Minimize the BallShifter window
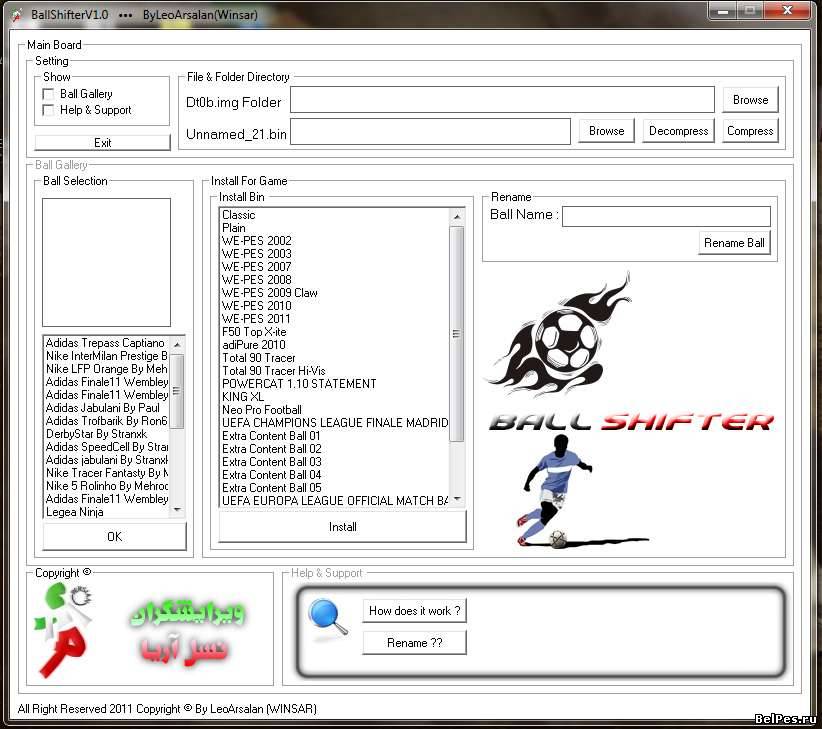 tap(723, 10)
